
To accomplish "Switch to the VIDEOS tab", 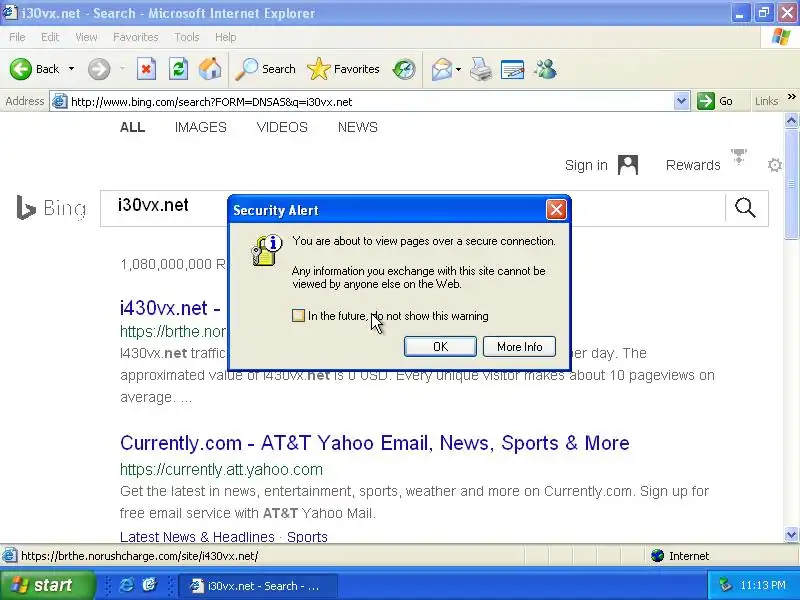I will [282, 127].
